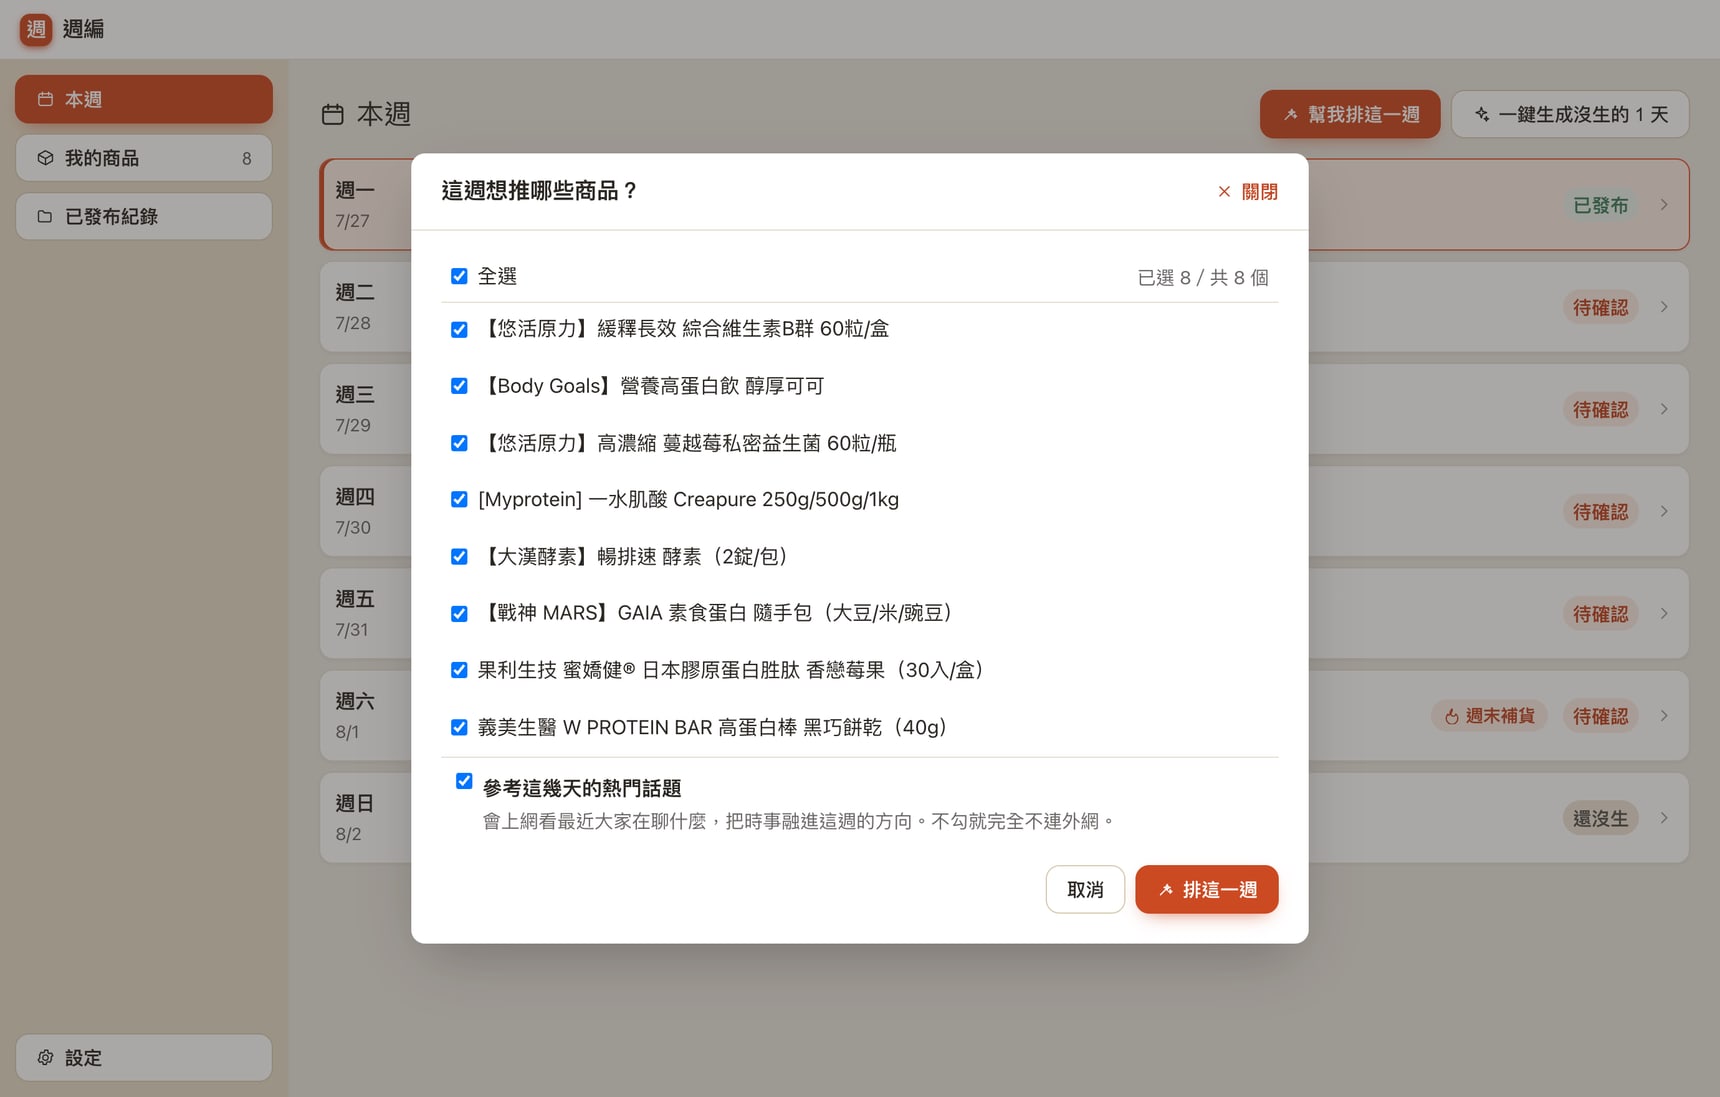The image size is (1720, 1097).
Task: Click the 待確認 badge on 週二 row
Action: point(1600,307)
